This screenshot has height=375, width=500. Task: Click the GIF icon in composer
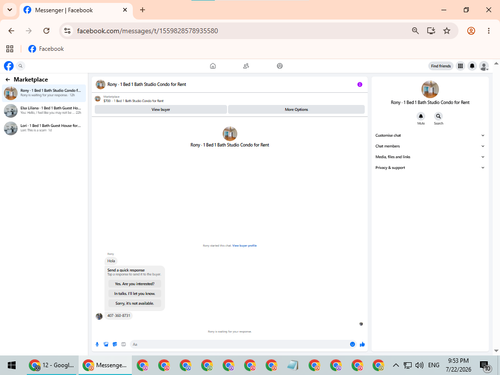[123, 344]
